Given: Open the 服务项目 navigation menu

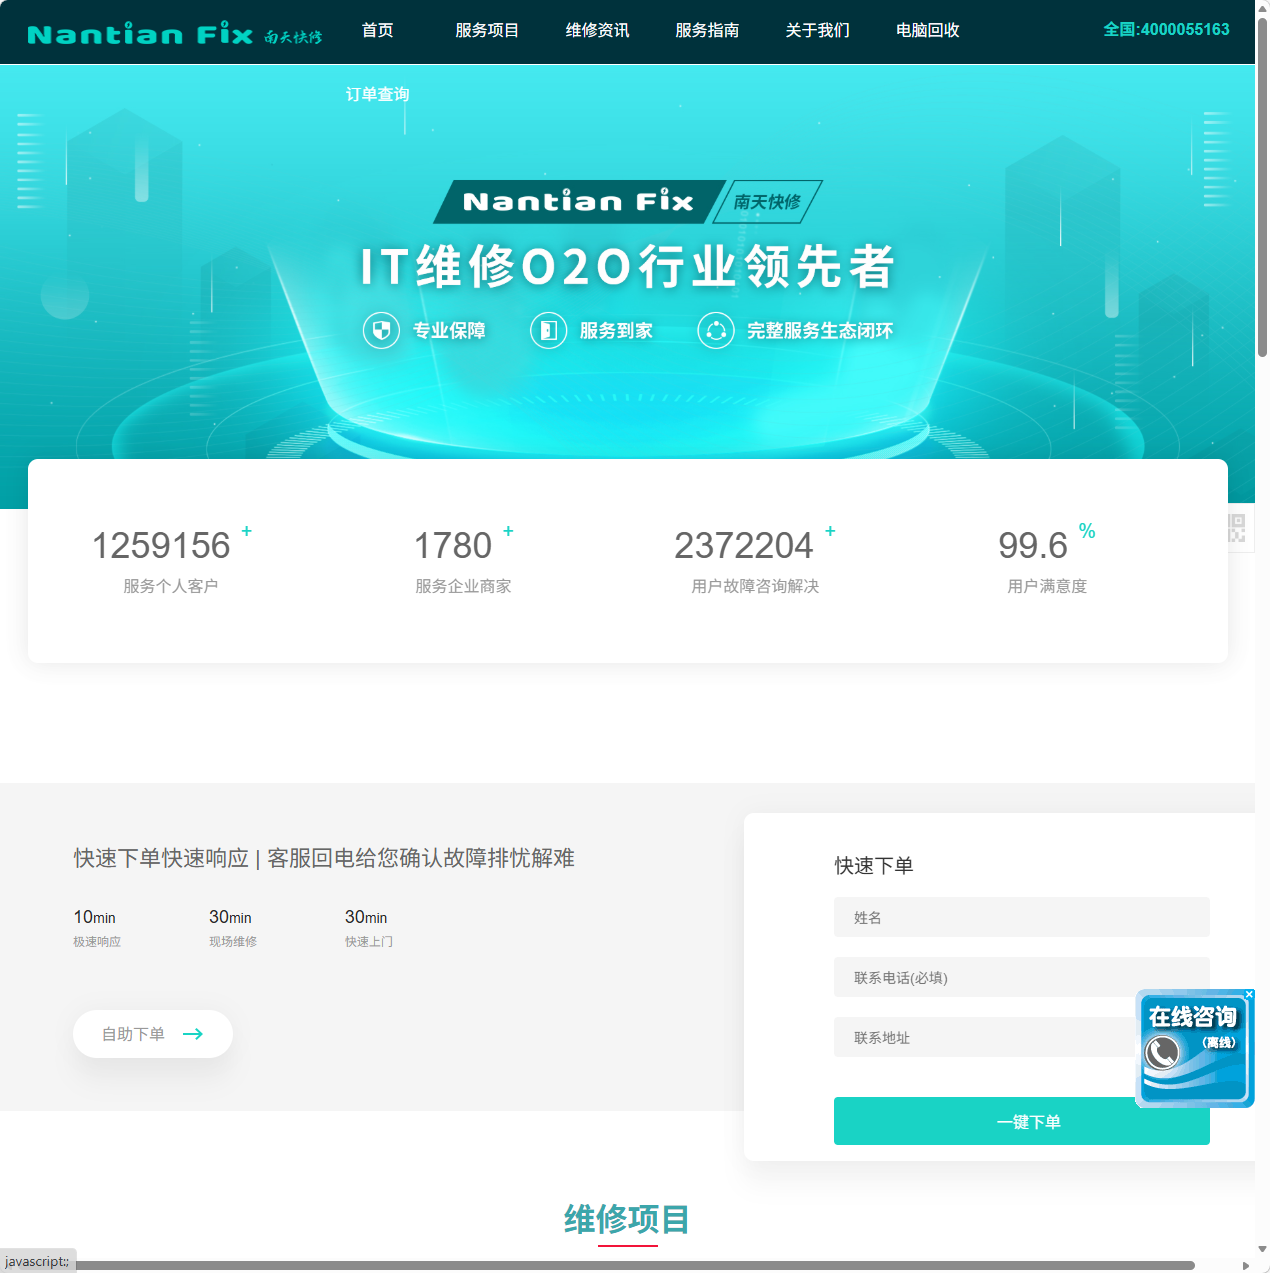Looking at the screenshot, I should pyautogui.click(x=486, y=31).
